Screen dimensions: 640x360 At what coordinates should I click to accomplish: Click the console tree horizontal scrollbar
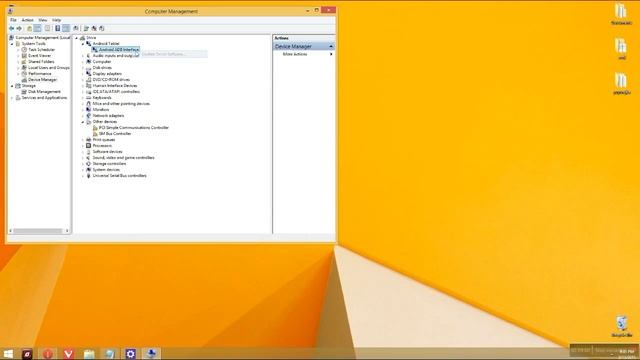click(38, 231)
